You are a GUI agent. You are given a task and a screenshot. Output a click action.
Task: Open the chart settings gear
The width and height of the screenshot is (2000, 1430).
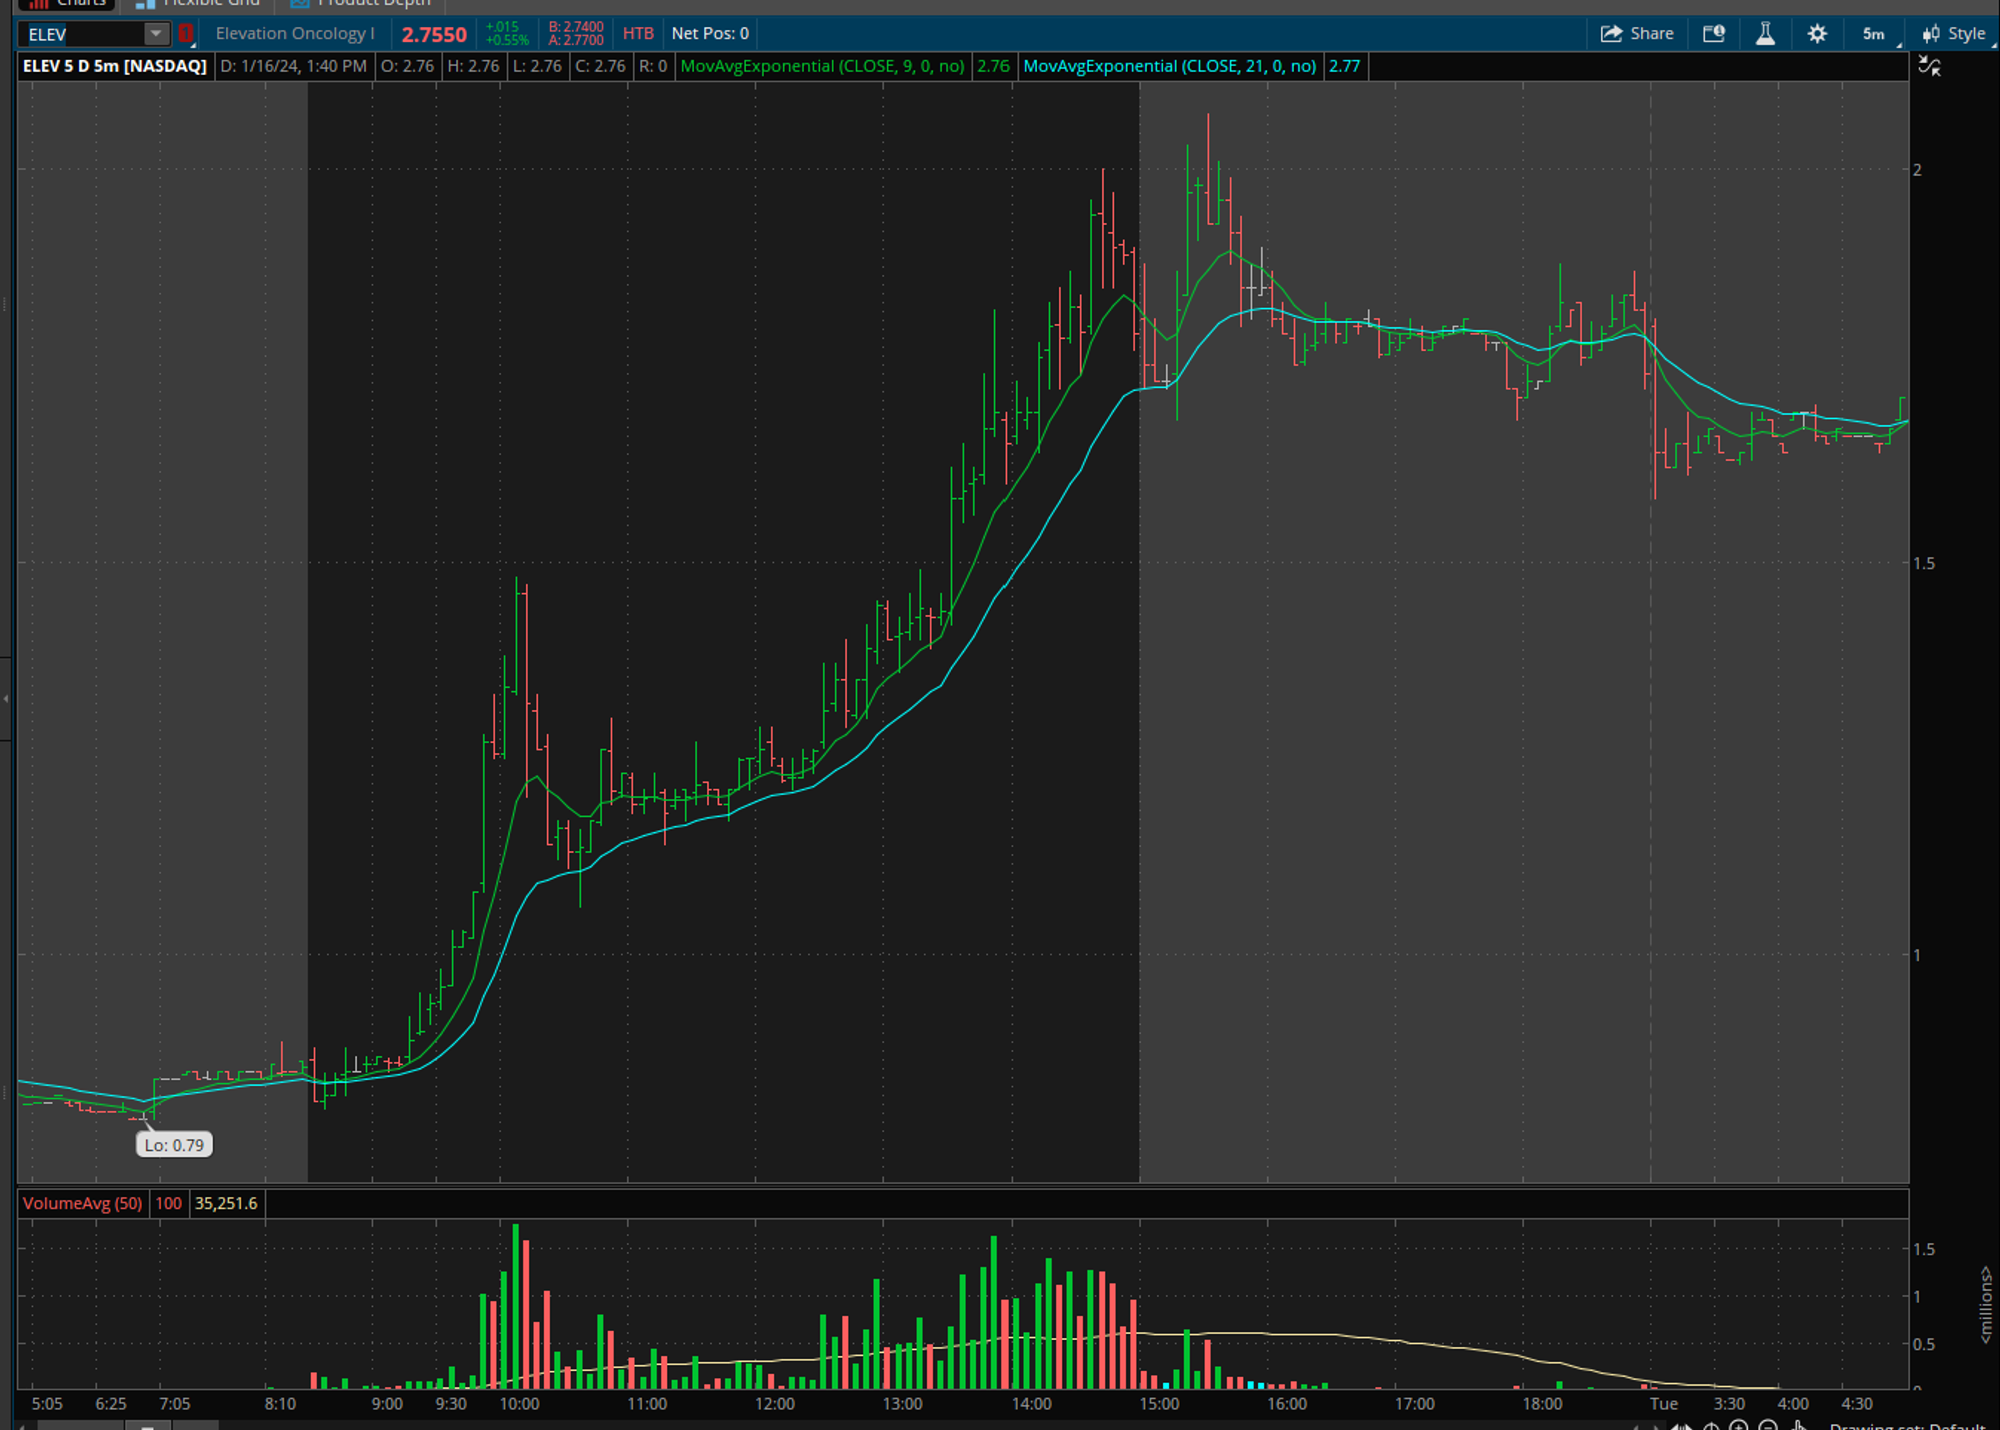click(1816, 33)
